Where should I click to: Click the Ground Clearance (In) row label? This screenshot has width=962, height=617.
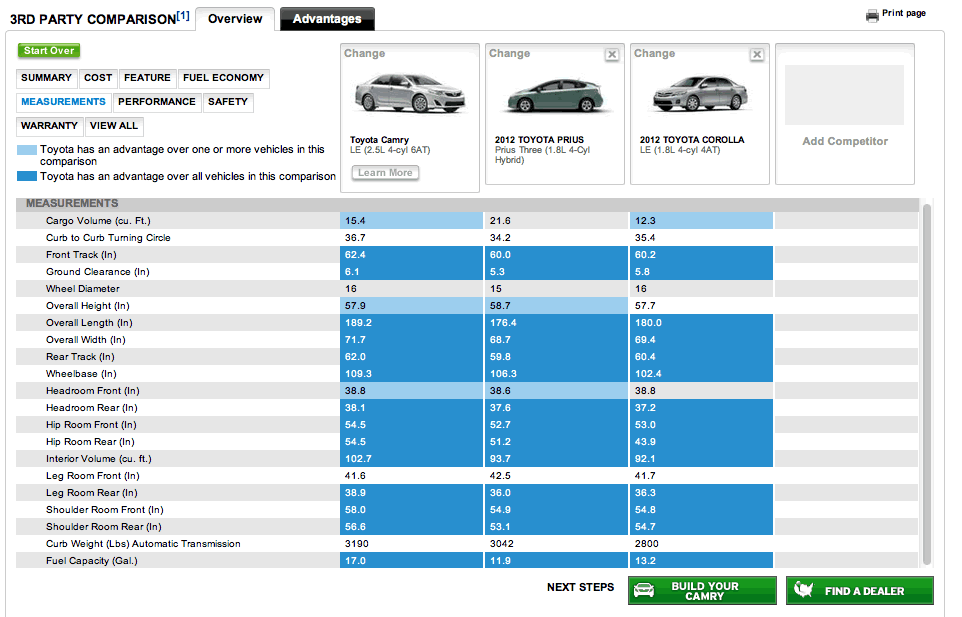[x=98, y=272]
